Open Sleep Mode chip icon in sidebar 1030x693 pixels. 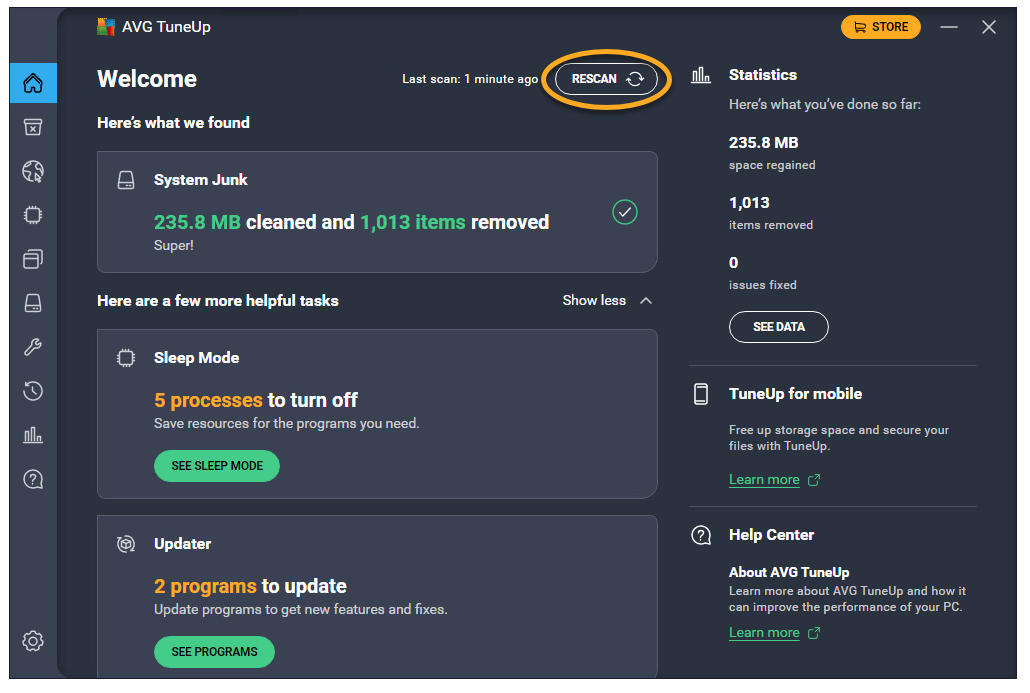coord(33,215)
